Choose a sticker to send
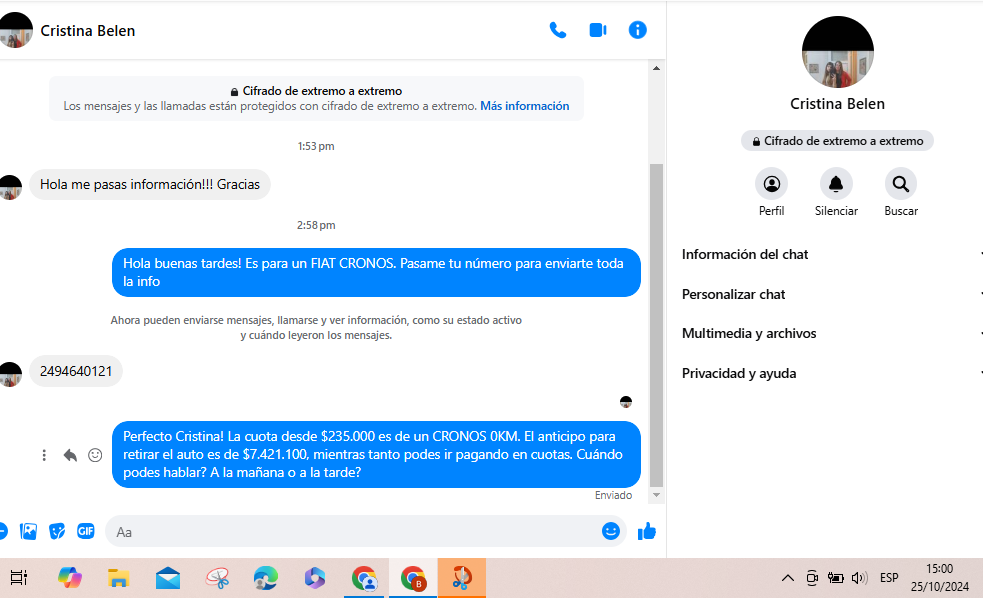The height and width of the screenshot is (598, 983). click(x=57, y=532)
